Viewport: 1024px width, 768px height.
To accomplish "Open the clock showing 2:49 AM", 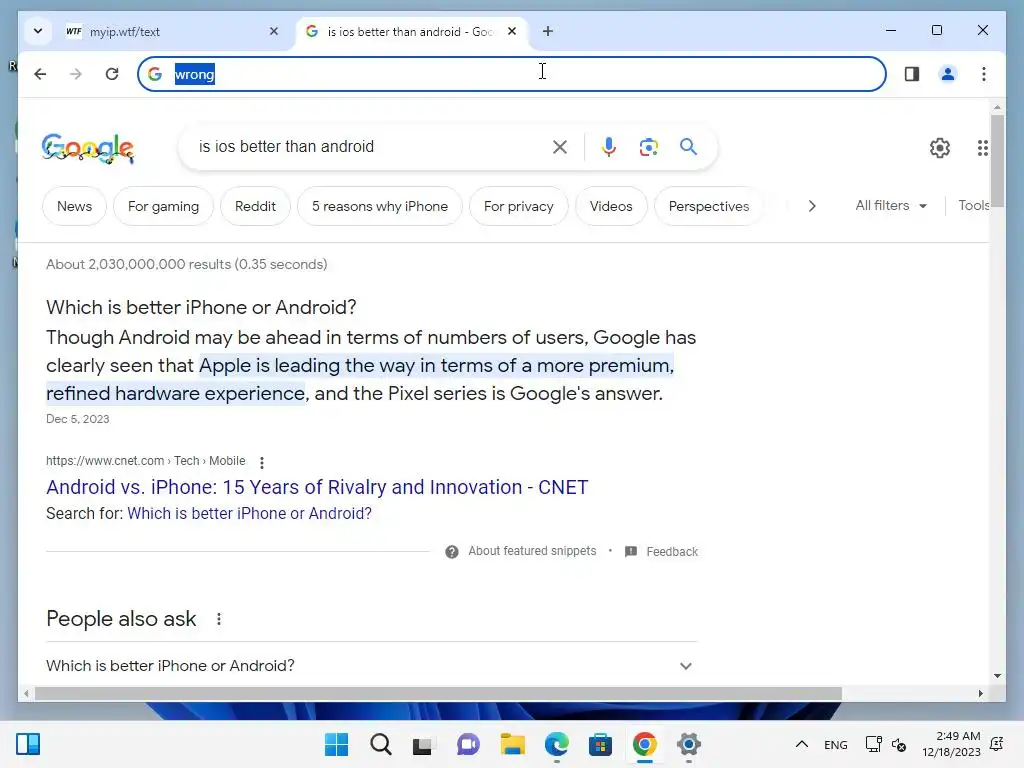I will tap(951, 744).
